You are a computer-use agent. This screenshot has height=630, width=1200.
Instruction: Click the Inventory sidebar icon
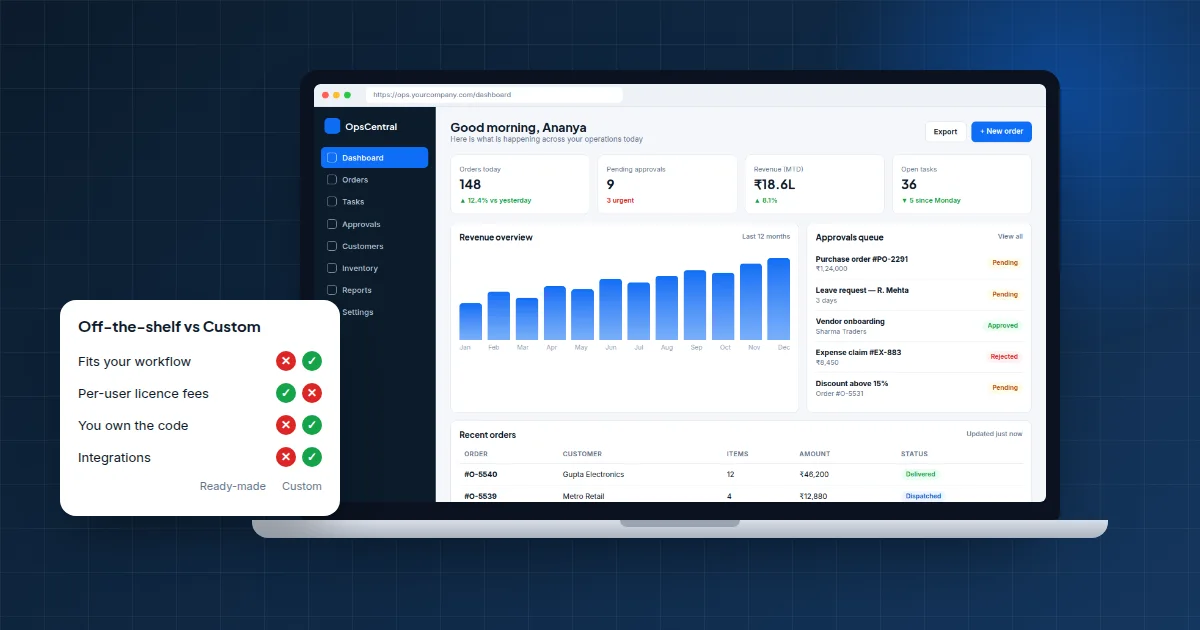tap(332, 268)
